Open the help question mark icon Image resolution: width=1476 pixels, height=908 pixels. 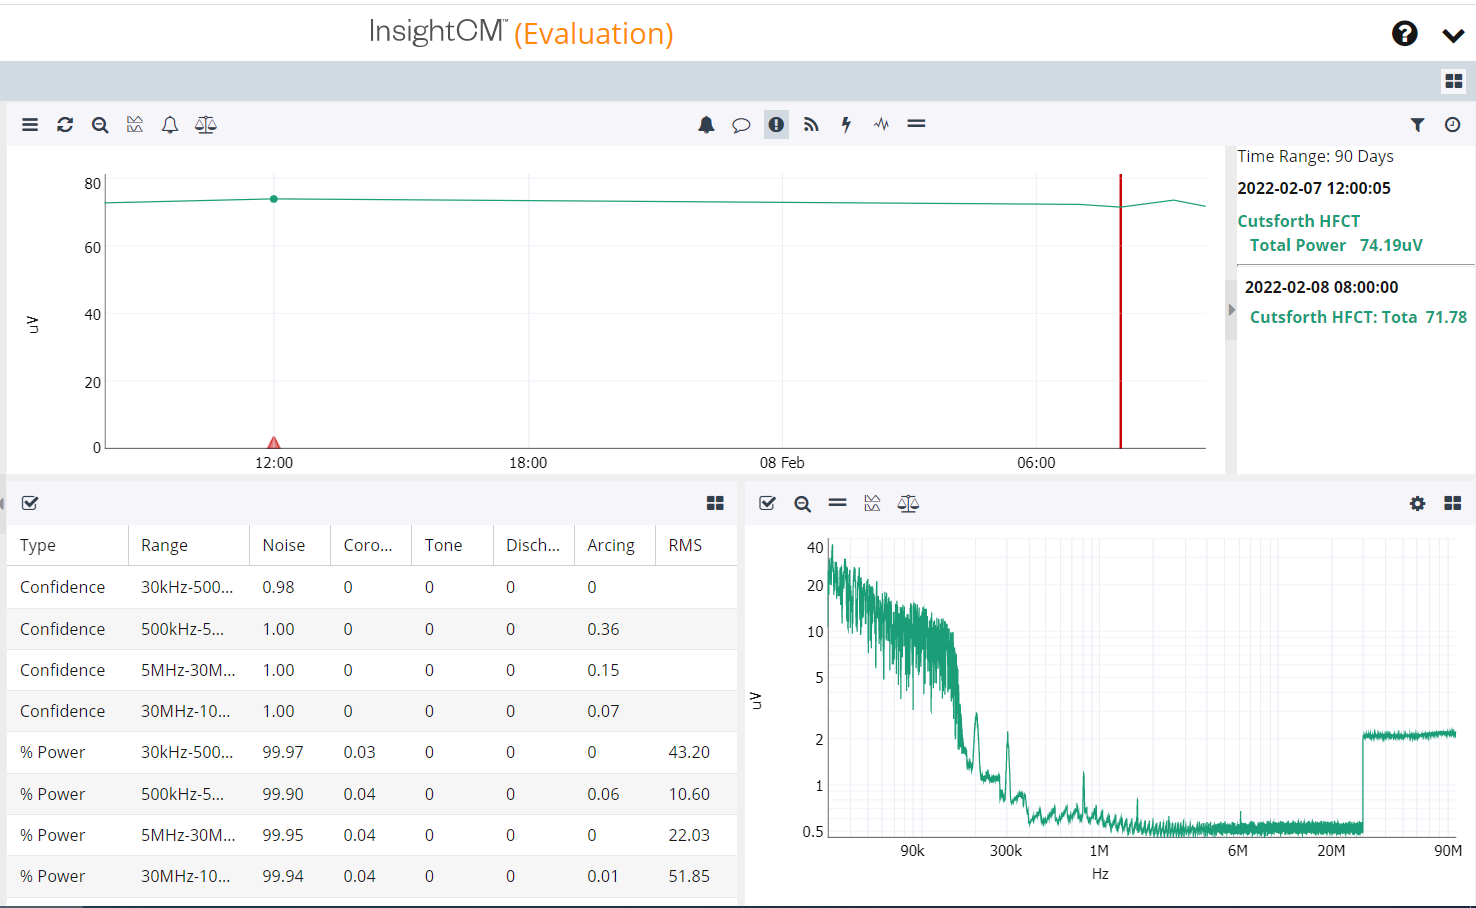click(x=1404, y=34)
